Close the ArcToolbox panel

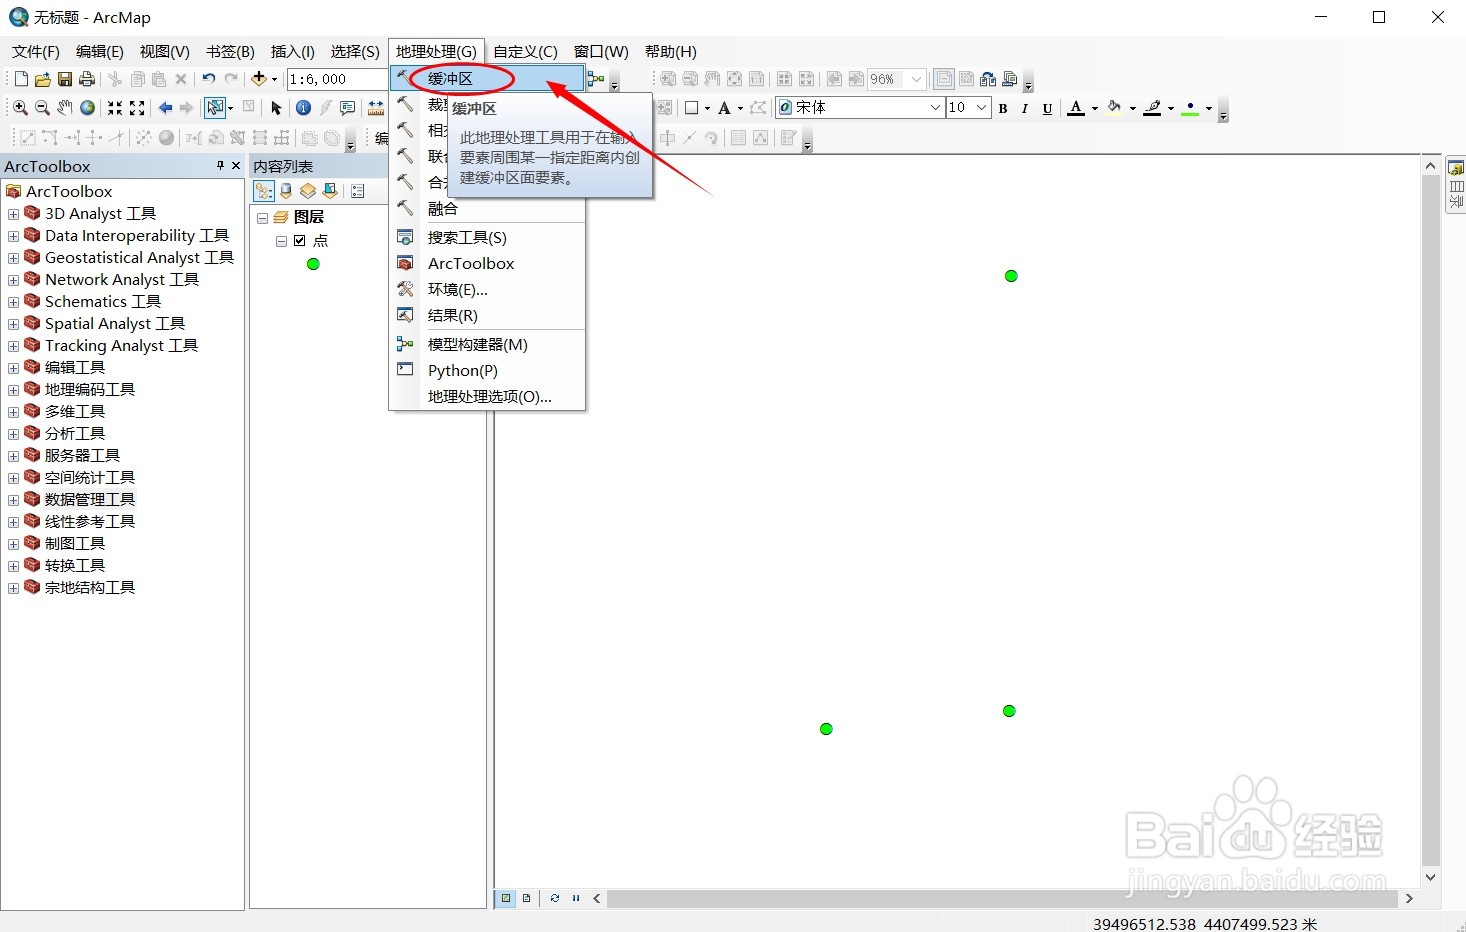point(236,166)
